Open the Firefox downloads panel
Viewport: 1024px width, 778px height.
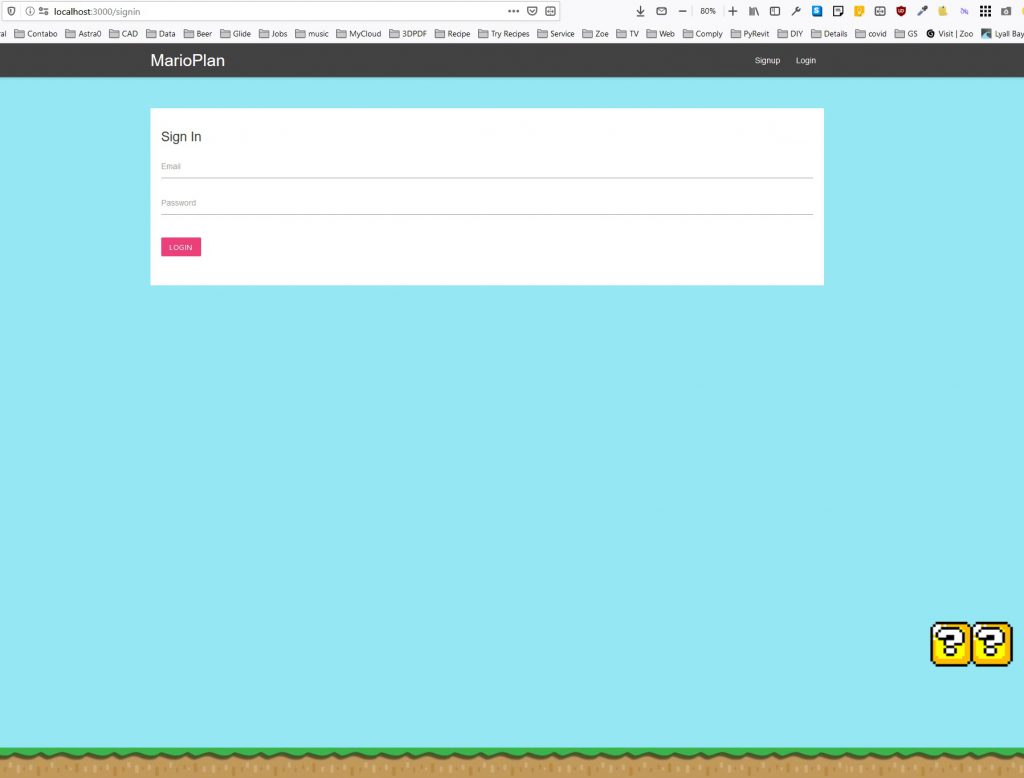[640, 11]
